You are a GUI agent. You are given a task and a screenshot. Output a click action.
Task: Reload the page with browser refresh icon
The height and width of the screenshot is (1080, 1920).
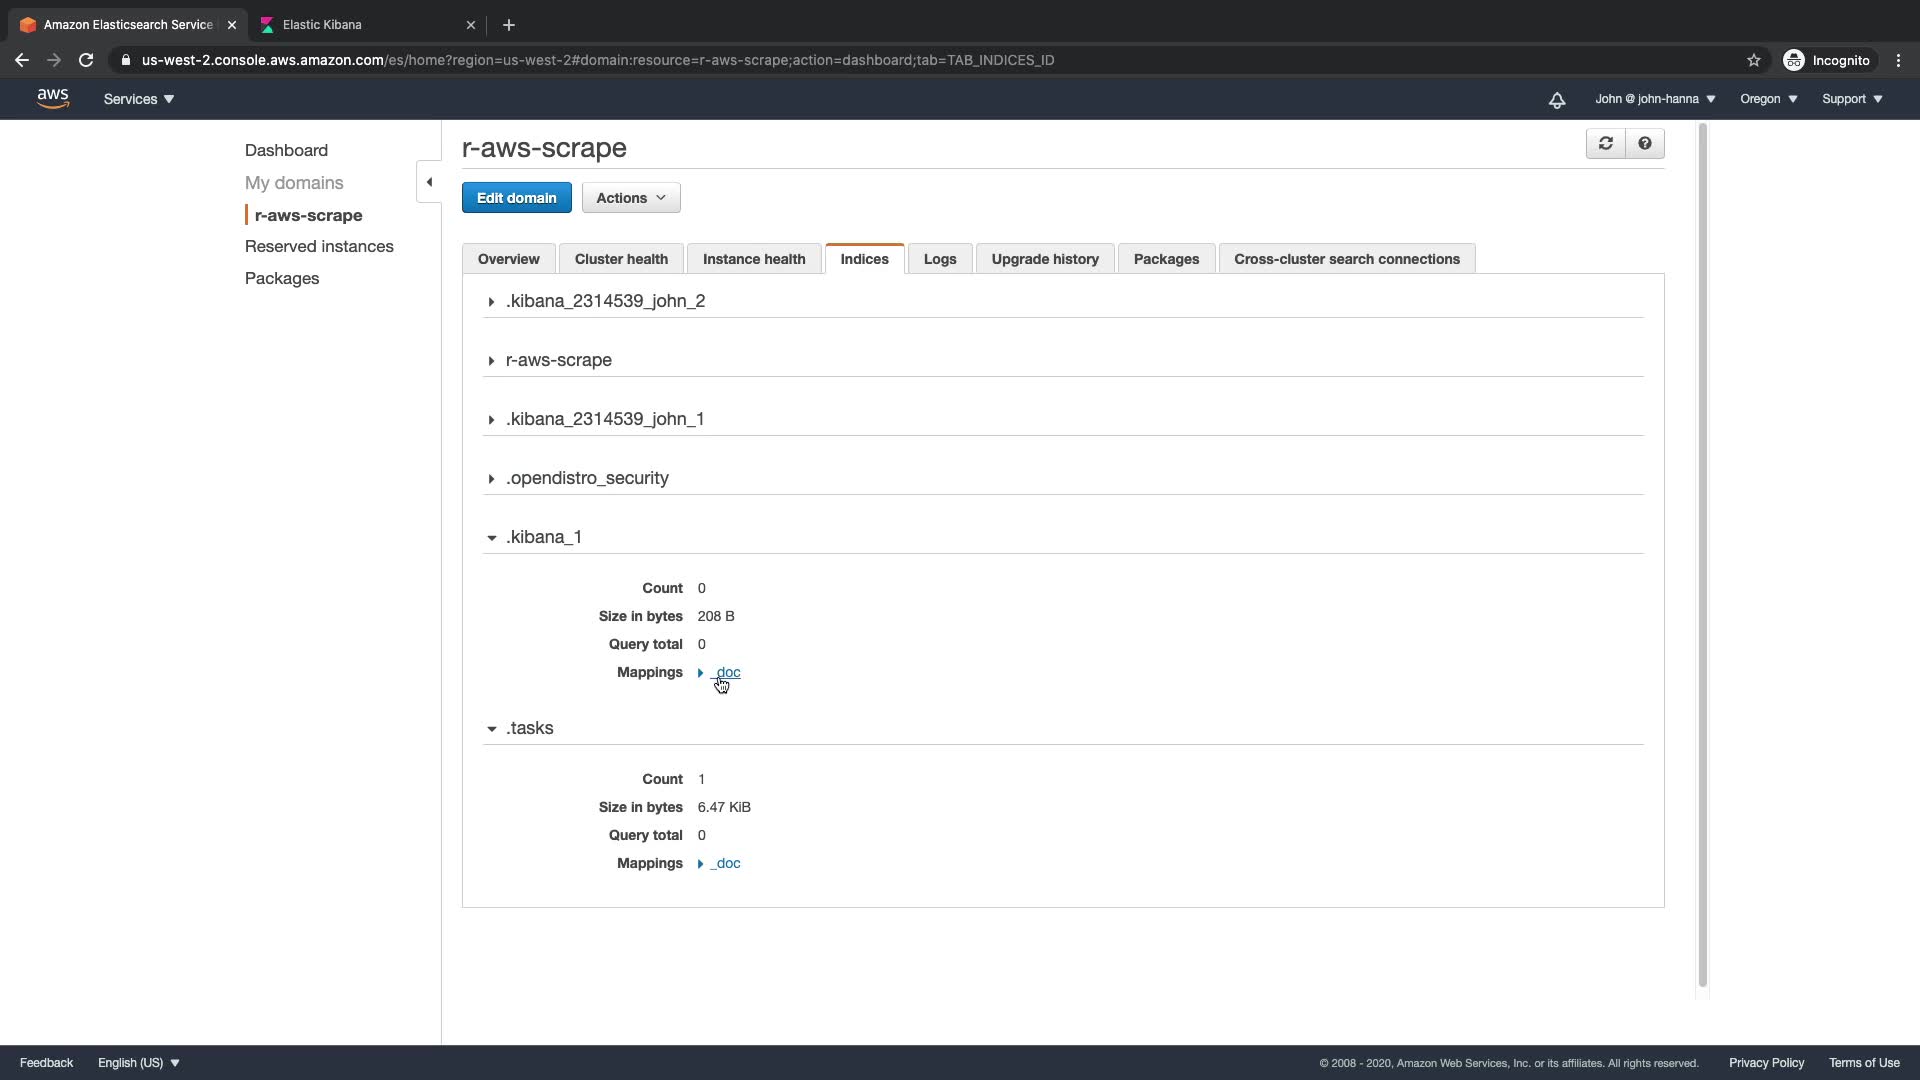[x=86, y=60]
